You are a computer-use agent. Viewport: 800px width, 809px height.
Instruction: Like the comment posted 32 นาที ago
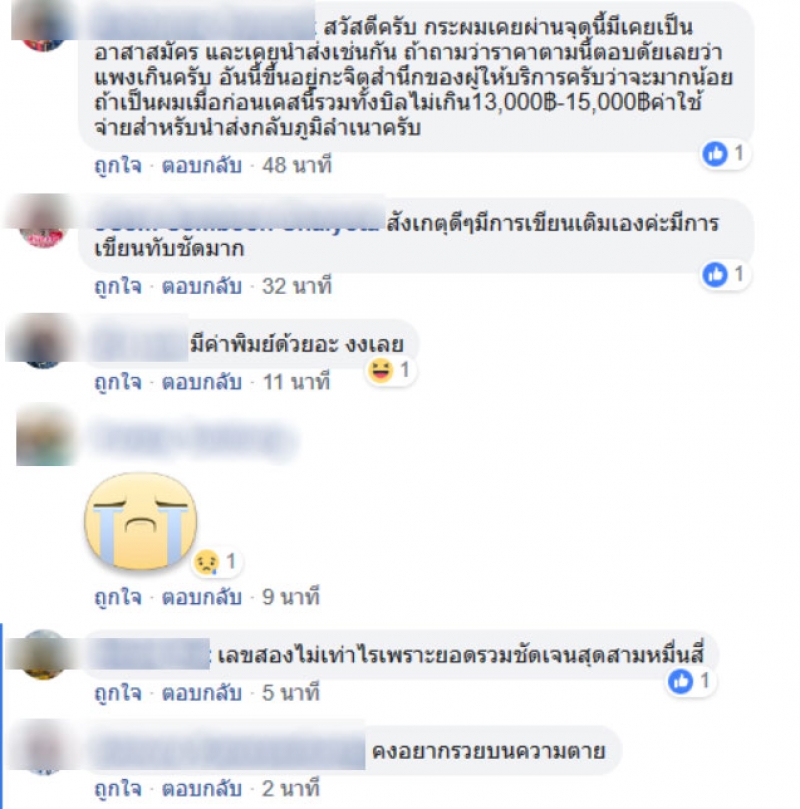pyautogui.click(x=118, y=286)
